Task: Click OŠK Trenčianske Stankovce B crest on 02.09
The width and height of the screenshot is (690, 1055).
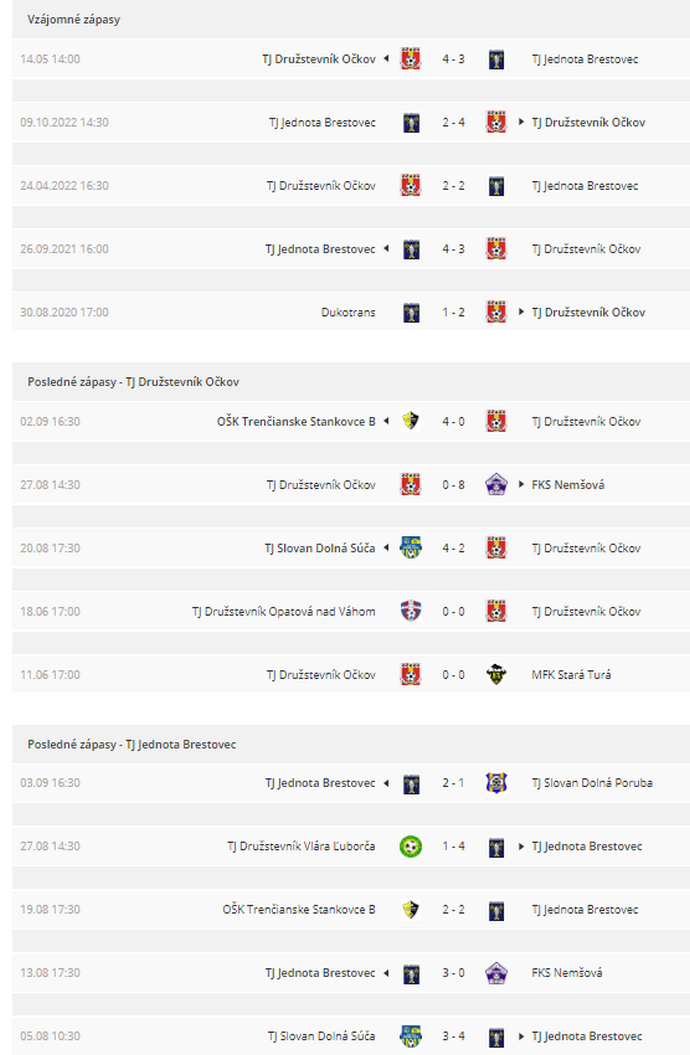Action: click(x=411, y=421)
